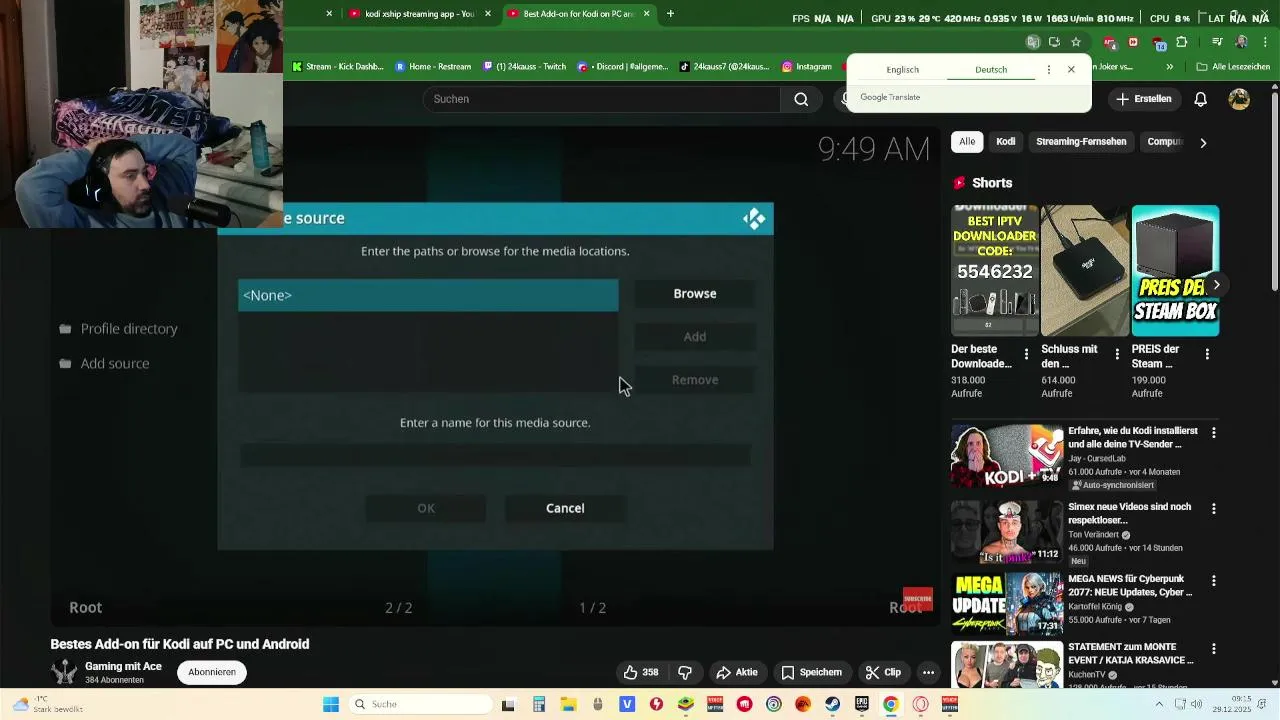Viewport: 1280px width, 720px height.
Task: Open File Explorer from the taskbar
Action: click(x=568, y=704)
